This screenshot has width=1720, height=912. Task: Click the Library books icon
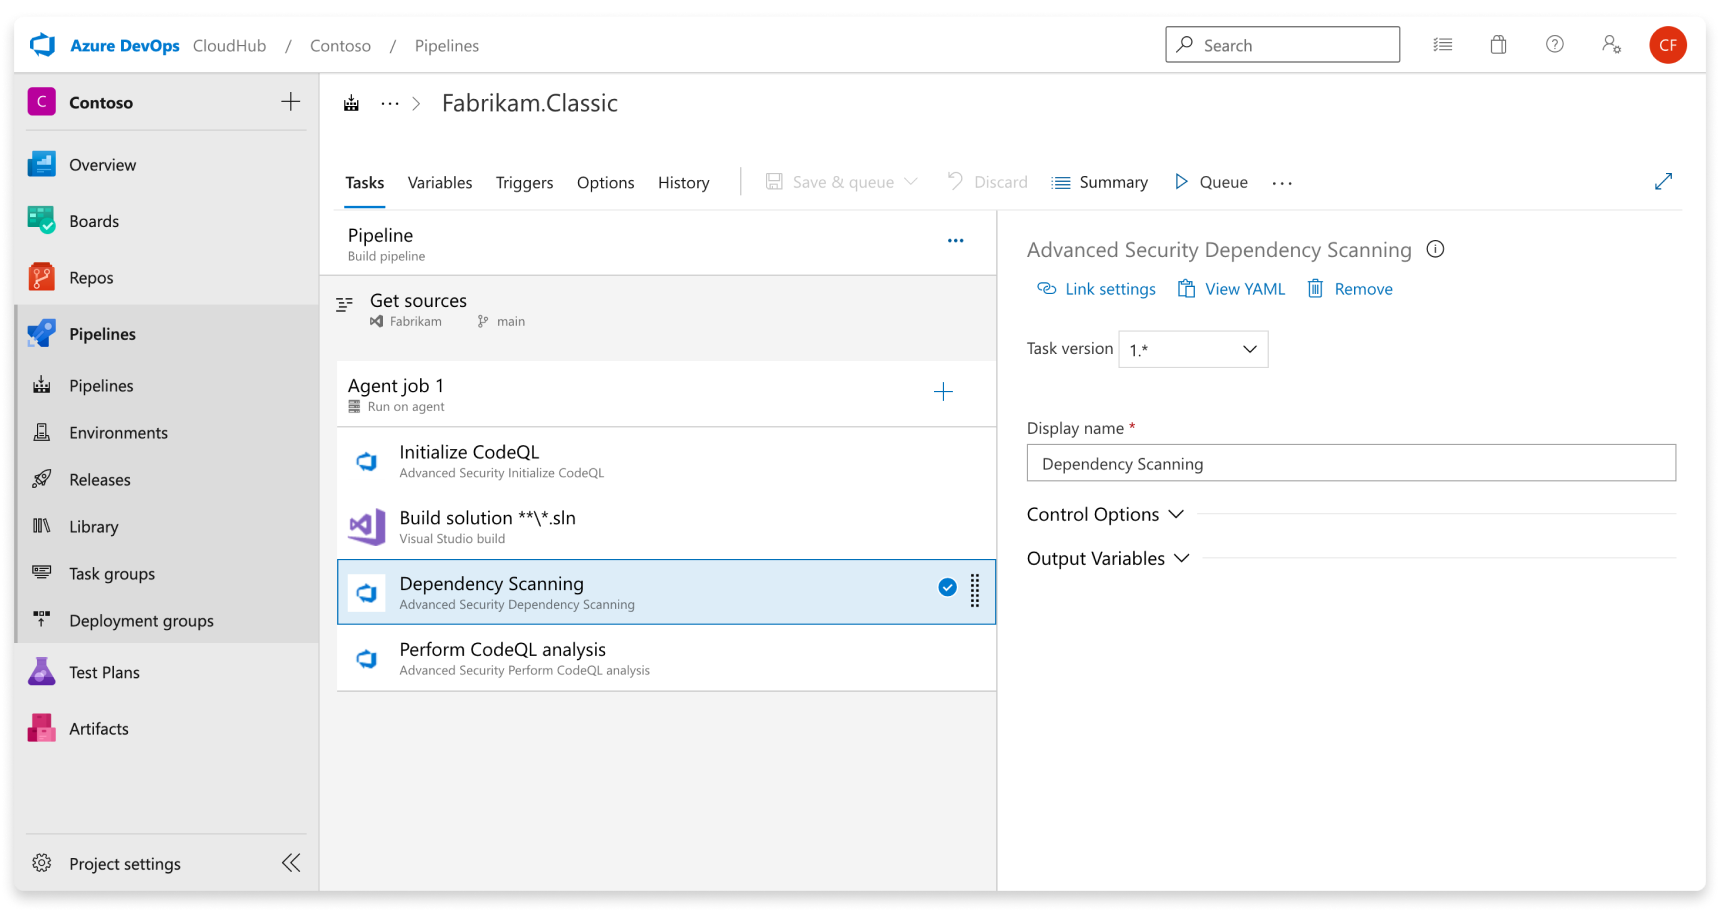click(41, 526)
